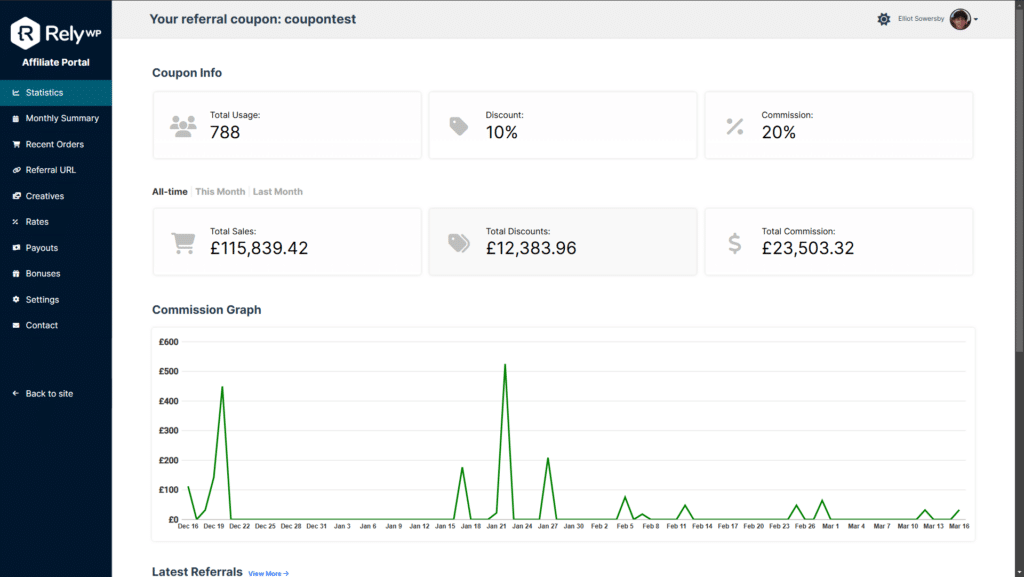Click Elliot Sowersby profile avatar
Screen dimensions: 1024x577
[x=960, y=19]
